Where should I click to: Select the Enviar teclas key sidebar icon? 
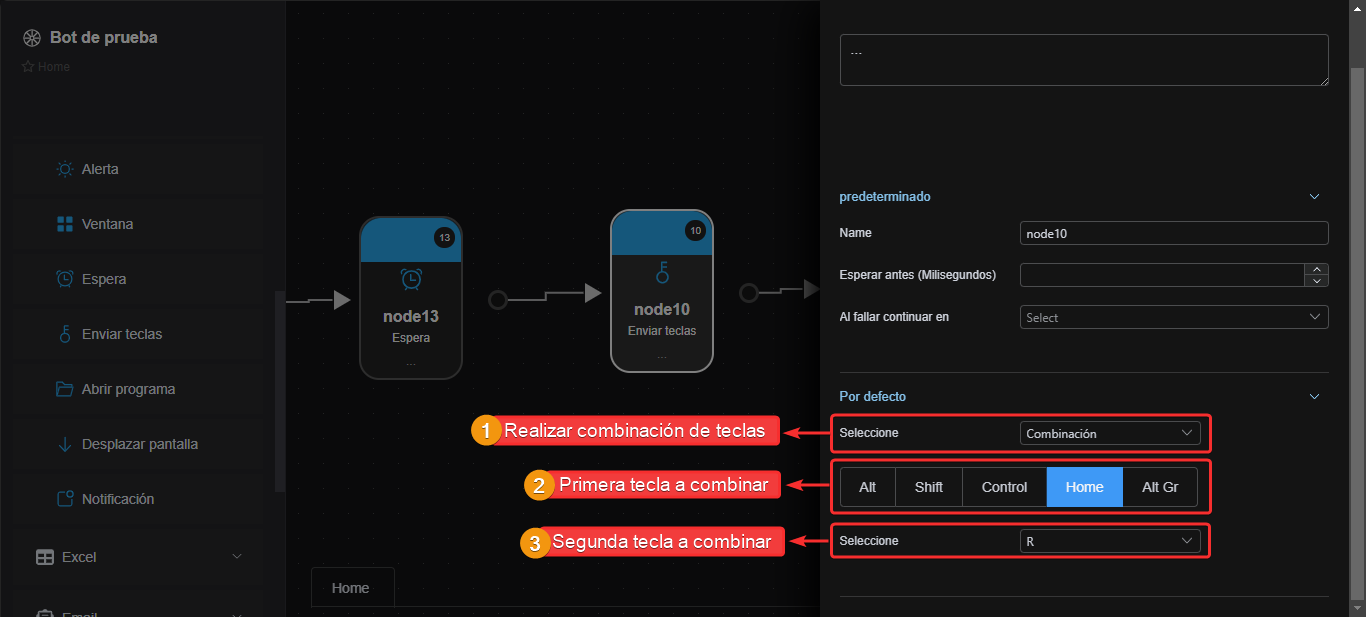[x=65, y=334]
